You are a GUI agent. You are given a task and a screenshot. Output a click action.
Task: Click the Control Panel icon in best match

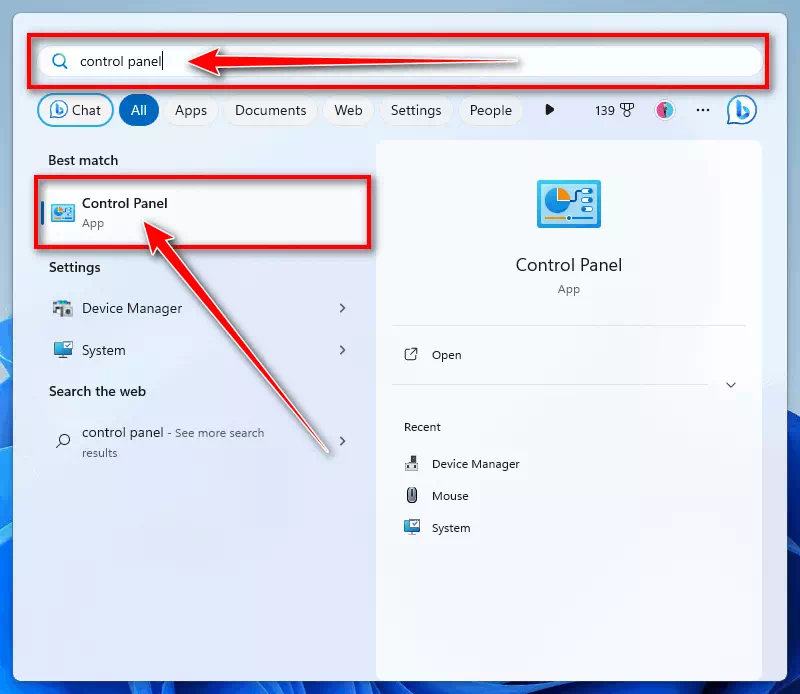pyautogui.click(x=63, y=213)
